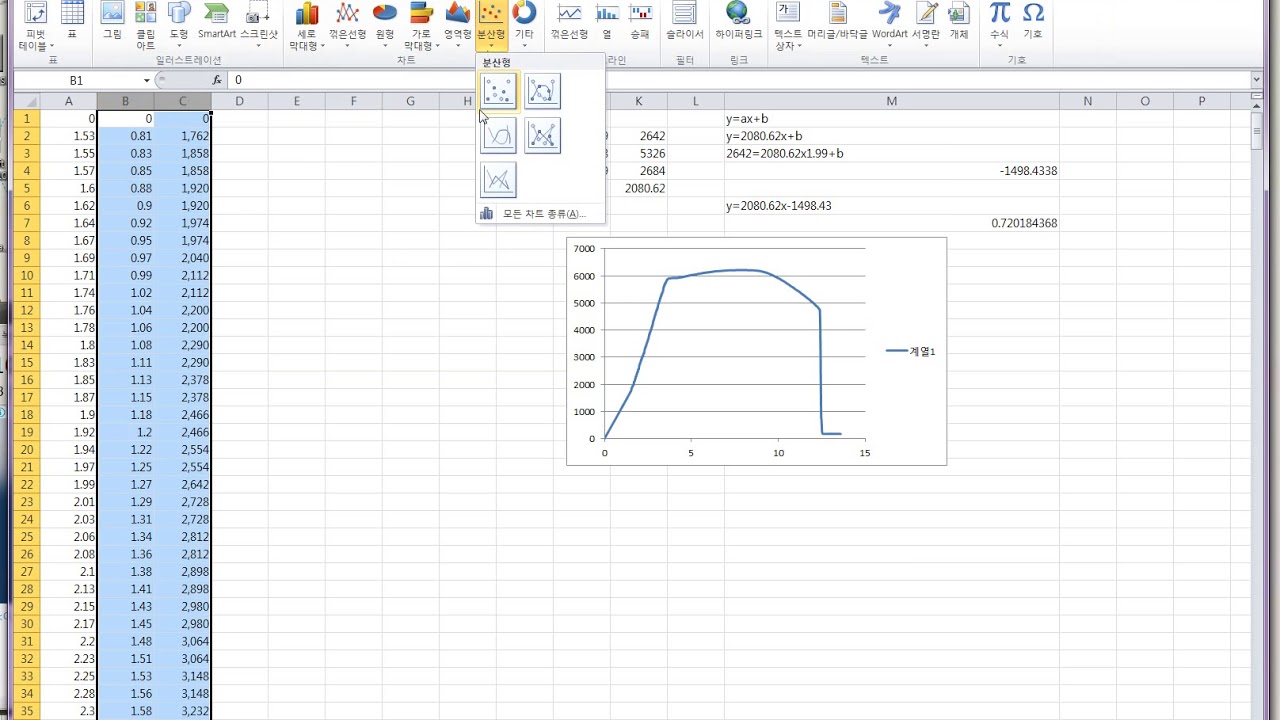
Task: Select row 10 header
Action: (x=27, y=275)
